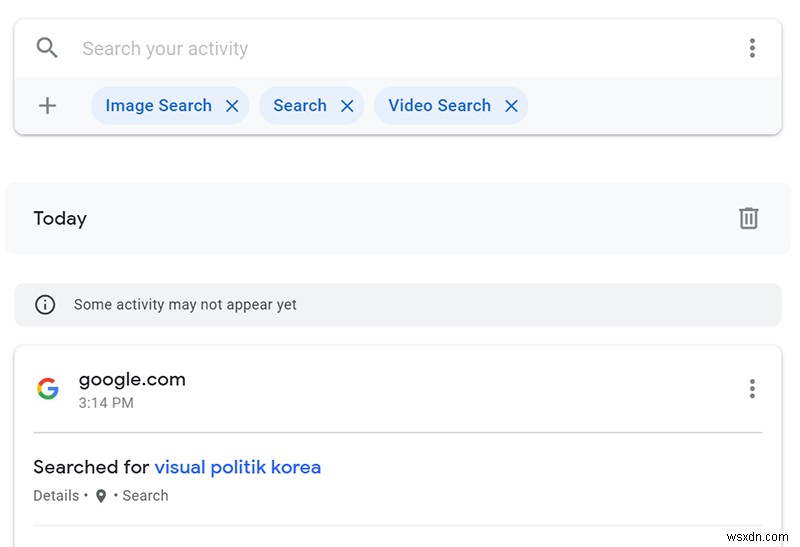This screenshot has width=800, height=547.
Task: Remove the Search filter chip
Action: (347, 106)
